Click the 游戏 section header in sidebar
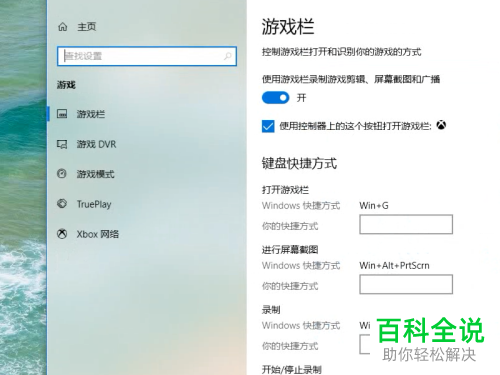 pos(66,85)
